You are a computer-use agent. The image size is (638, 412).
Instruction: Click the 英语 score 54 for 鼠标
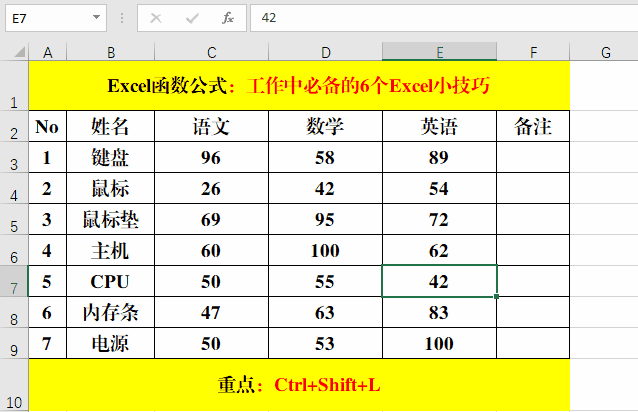click(x=439, y=188)
